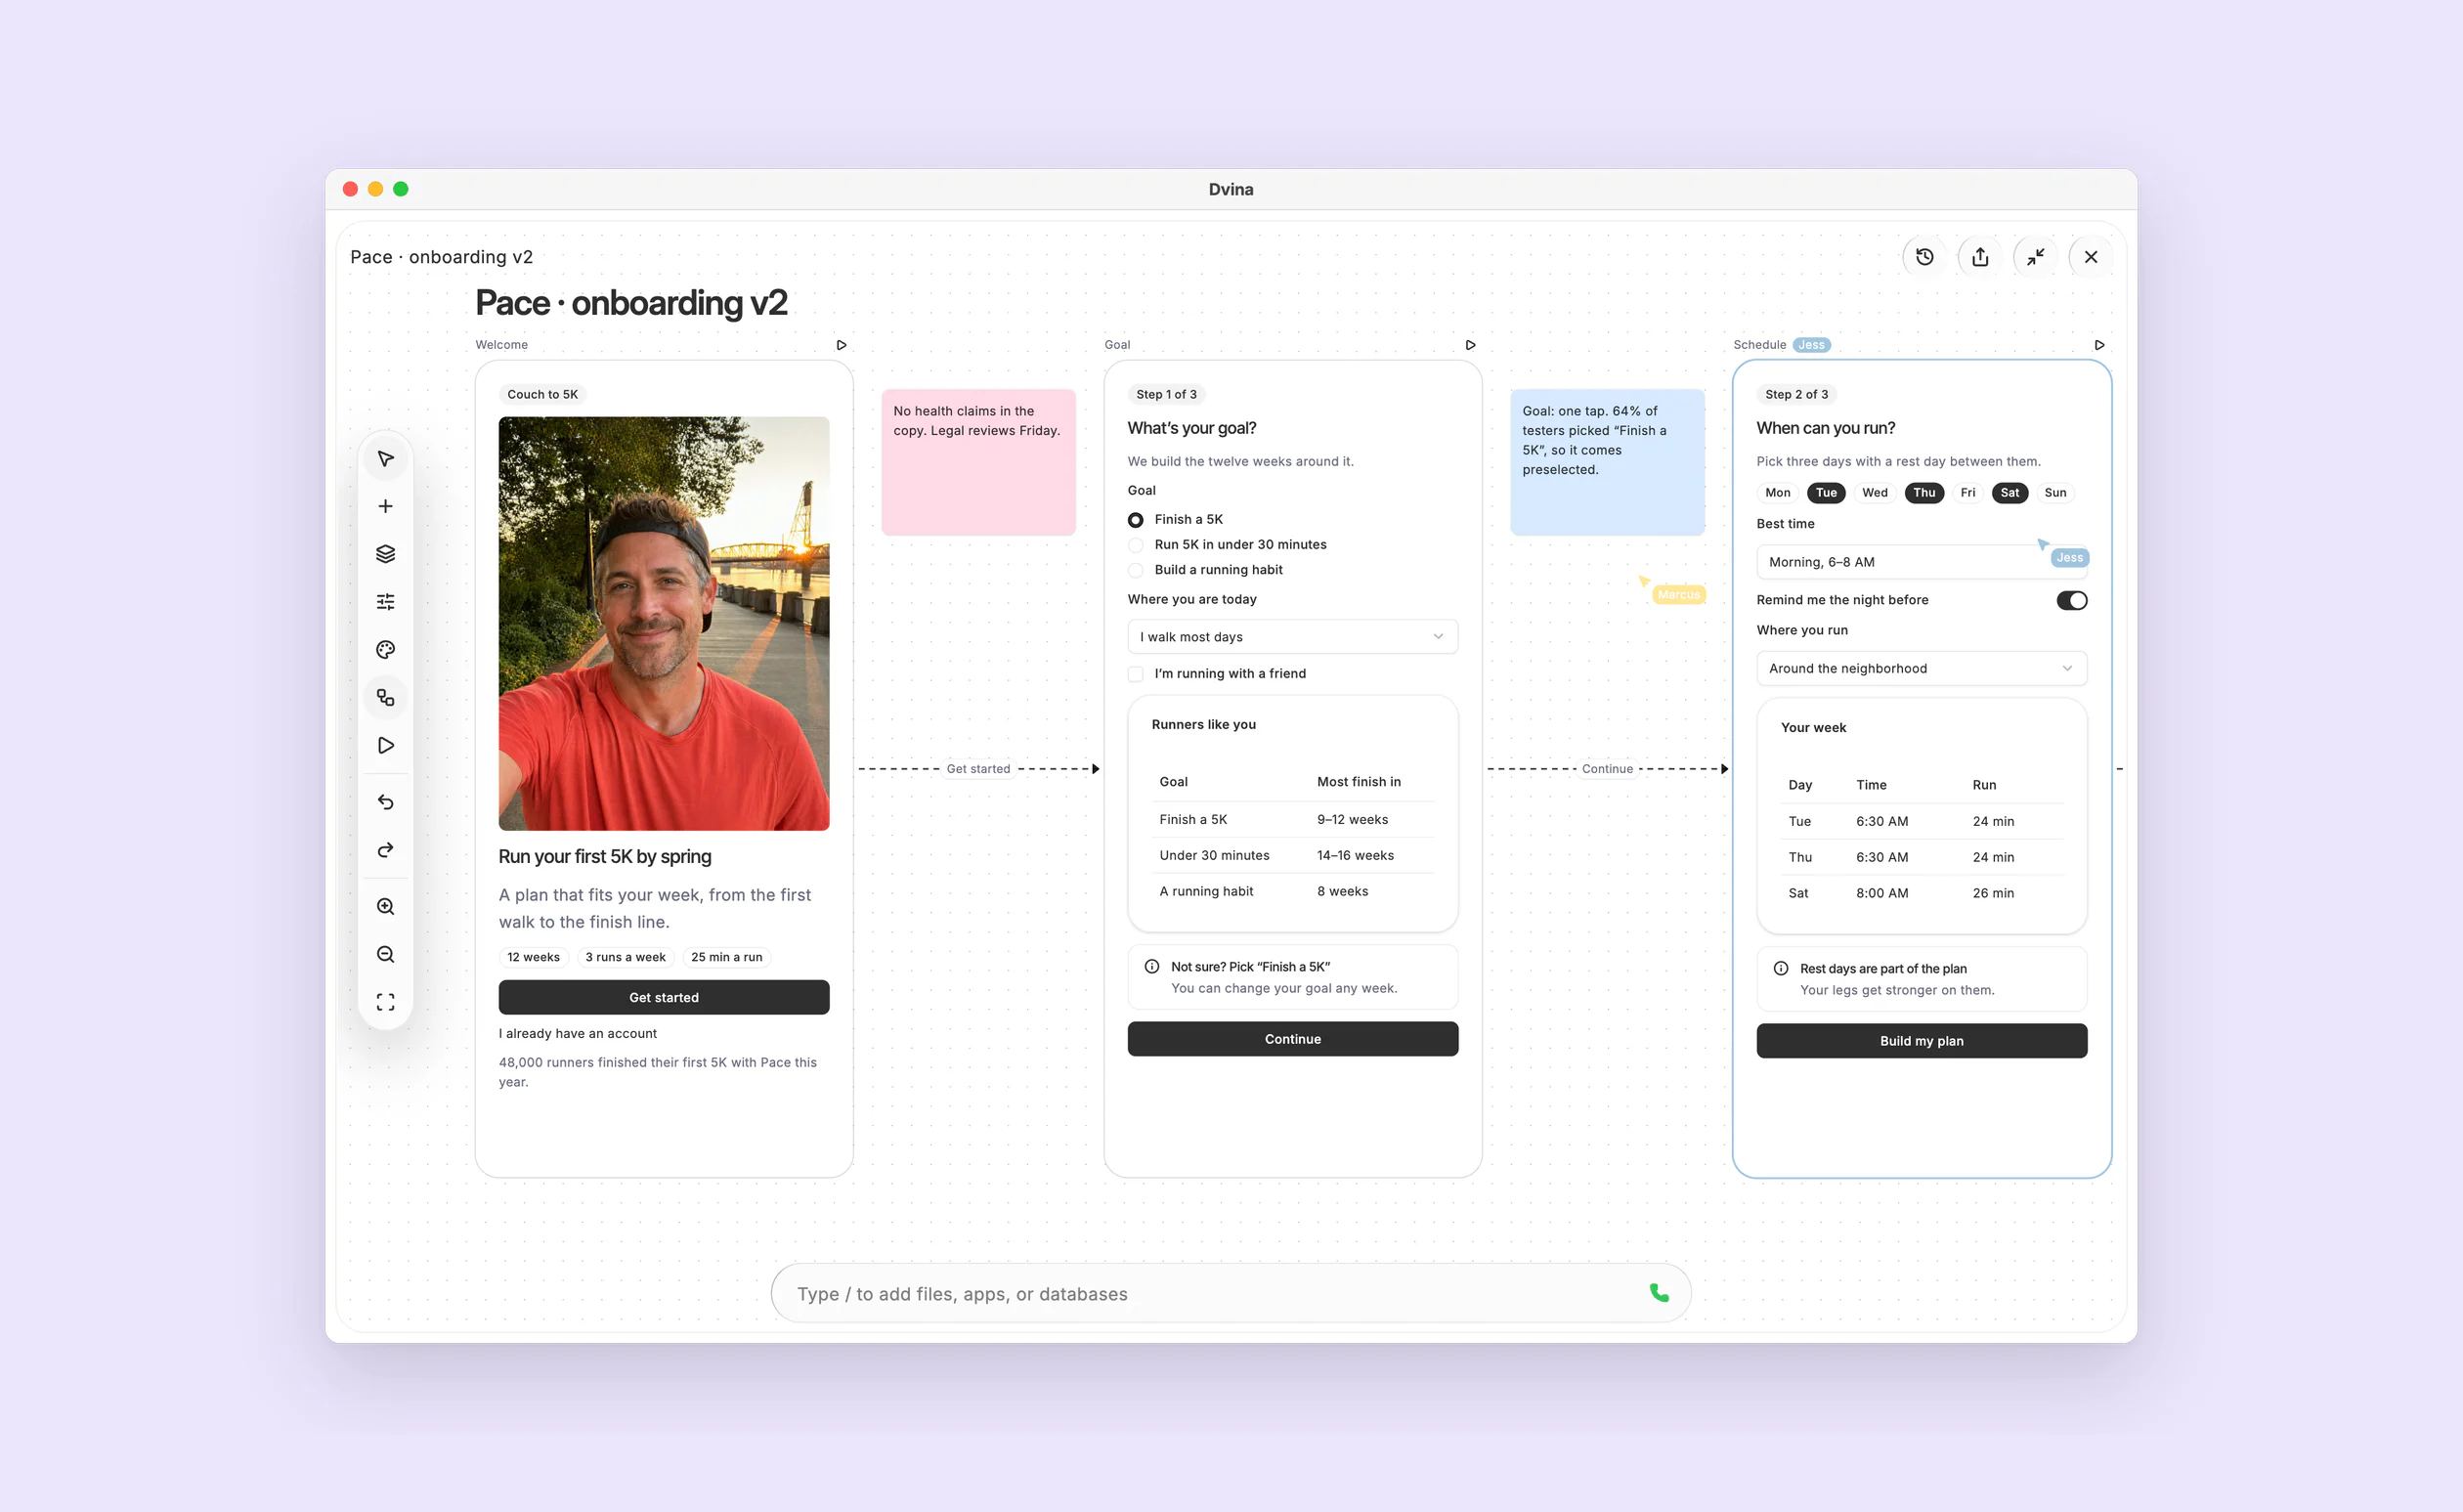Fit canvas to screen icon
Screen dimensions: 2463x1512
coord(385,1003)
